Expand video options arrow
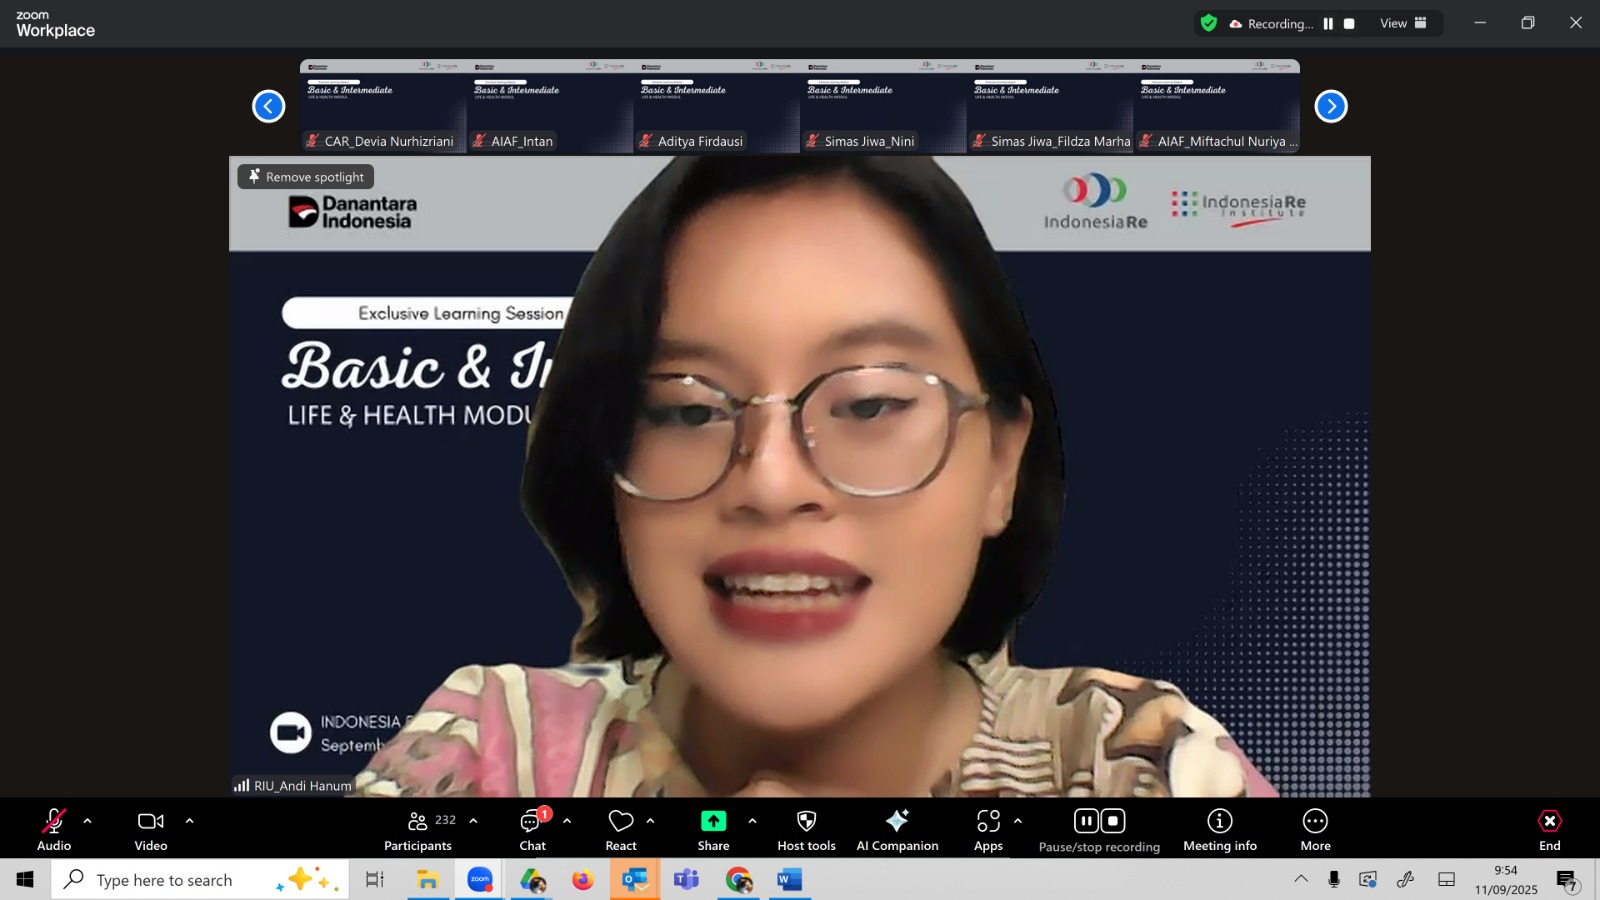 tap(189, 821)
